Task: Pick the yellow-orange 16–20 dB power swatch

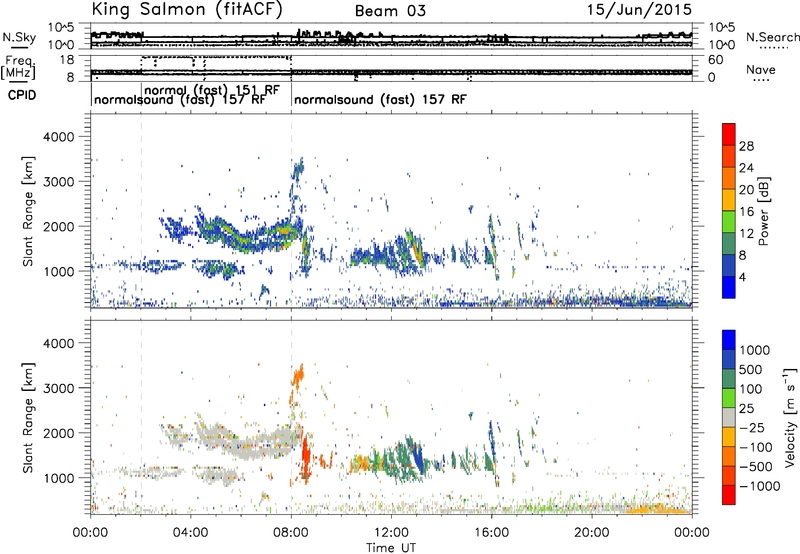Action: (x=729, y=200)
